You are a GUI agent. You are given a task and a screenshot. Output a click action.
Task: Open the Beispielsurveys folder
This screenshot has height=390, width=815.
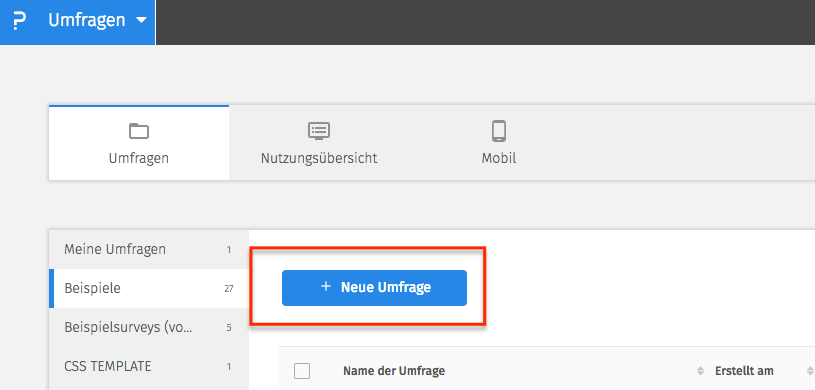pos(149,328)
